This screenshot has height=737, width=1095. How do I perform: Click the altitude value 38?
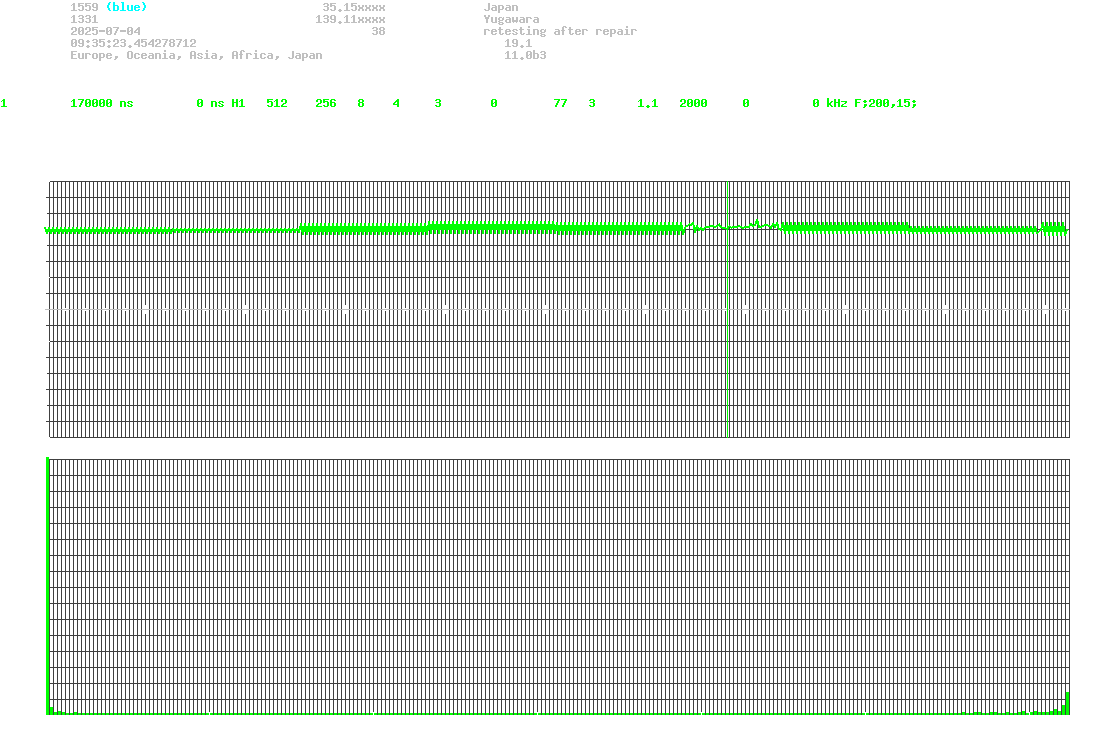378,31
